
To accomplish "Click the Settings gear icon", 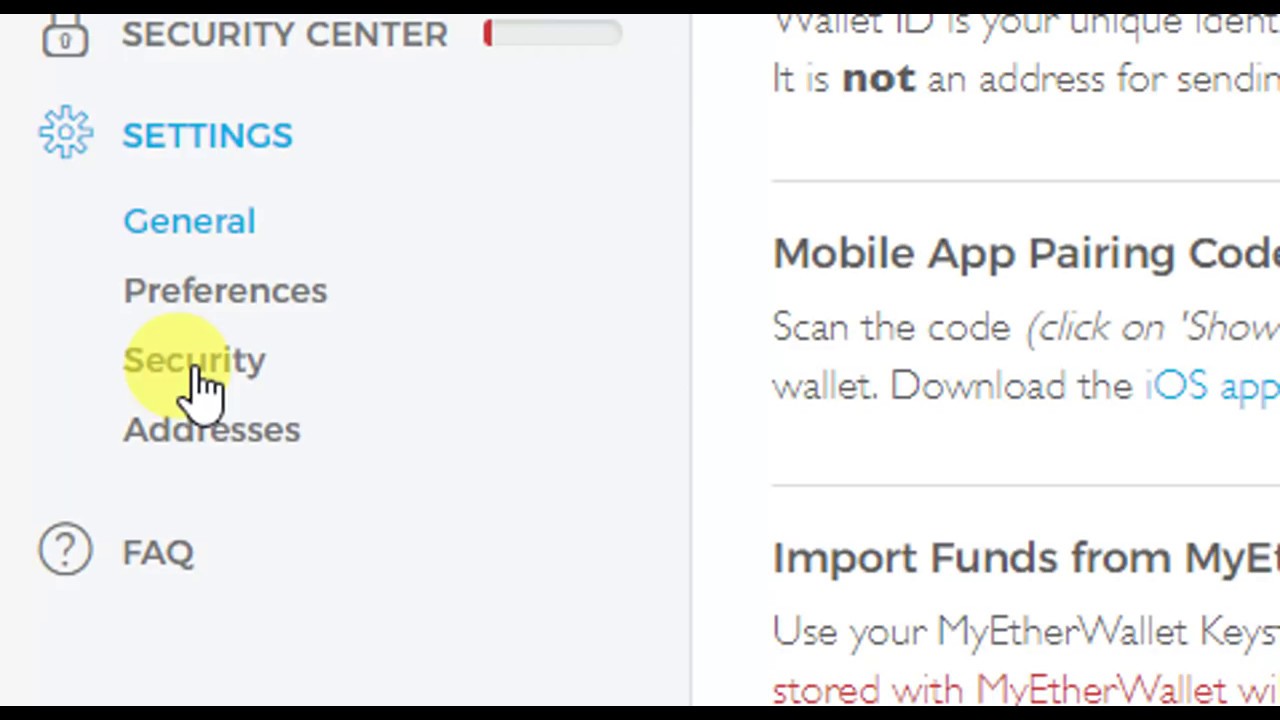I will [x=66, y=133].
